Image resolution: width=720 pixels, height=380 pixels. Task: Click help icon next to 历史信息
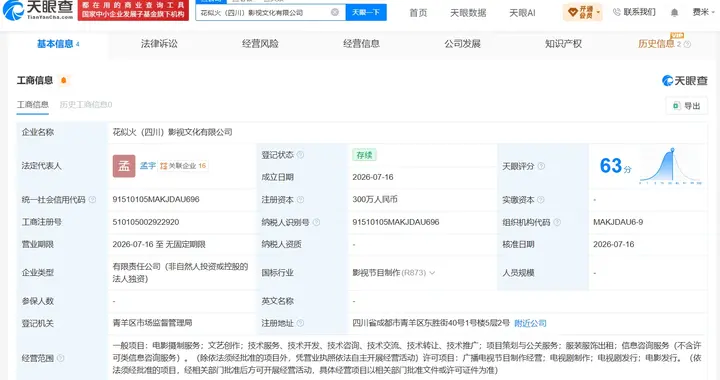(x=687, y=45)
